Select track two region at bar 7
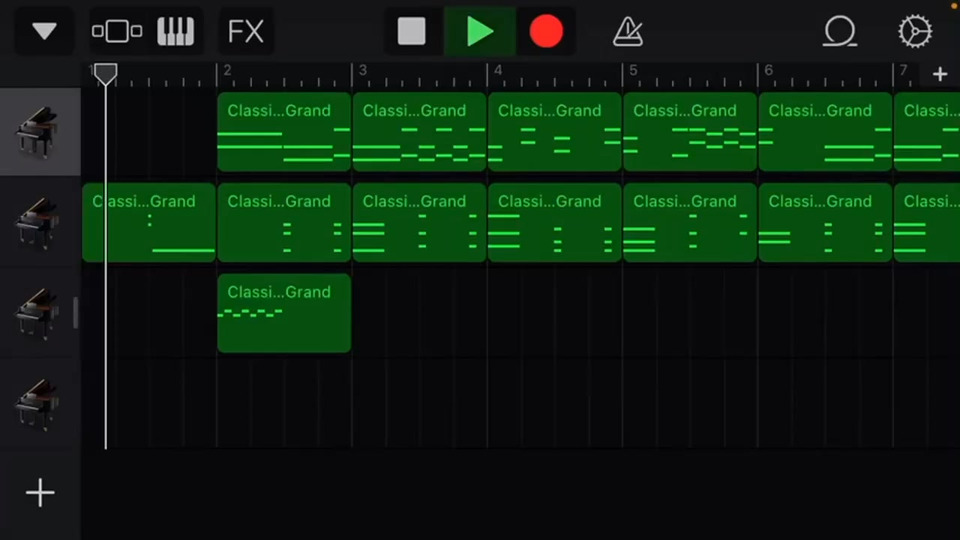Image resolution: width=960 pixels, height=540 pixels. (927, 222)
